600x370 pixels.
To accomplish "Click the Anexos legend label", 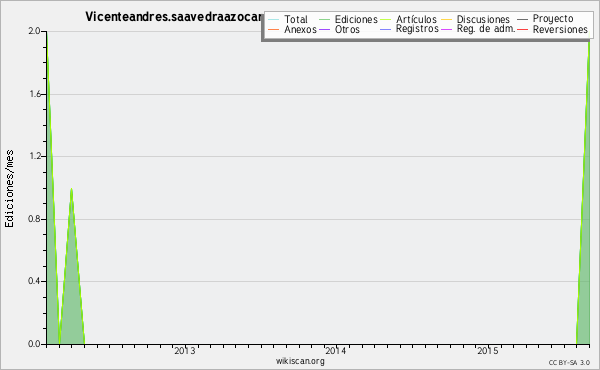I will (300, 29).
